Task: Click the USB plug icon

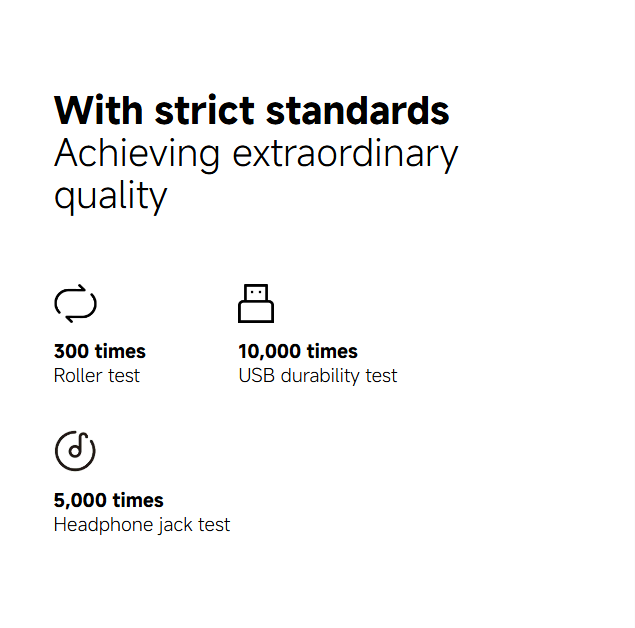Action: [x=256, y=303]
